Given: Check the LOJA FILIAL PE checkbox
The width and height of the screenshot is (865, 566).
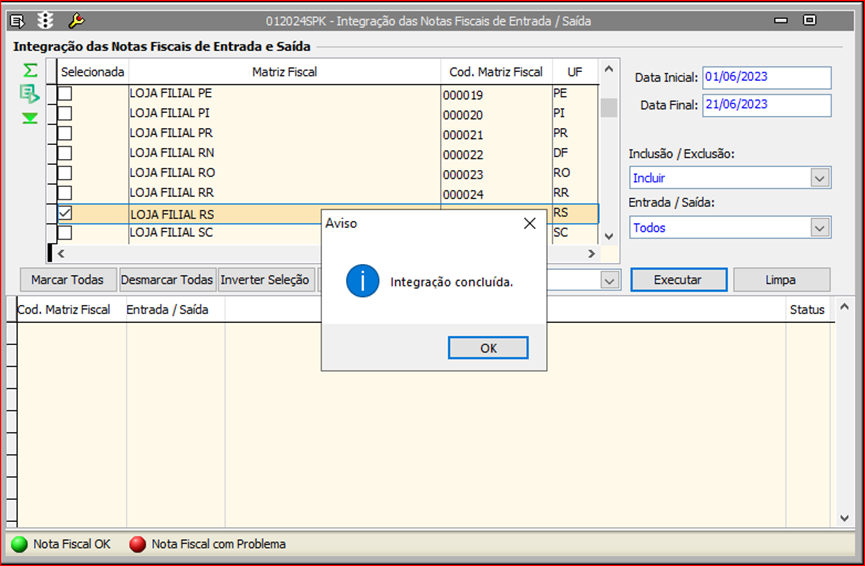Looking at the screenshot, I should tap(65, 93).
